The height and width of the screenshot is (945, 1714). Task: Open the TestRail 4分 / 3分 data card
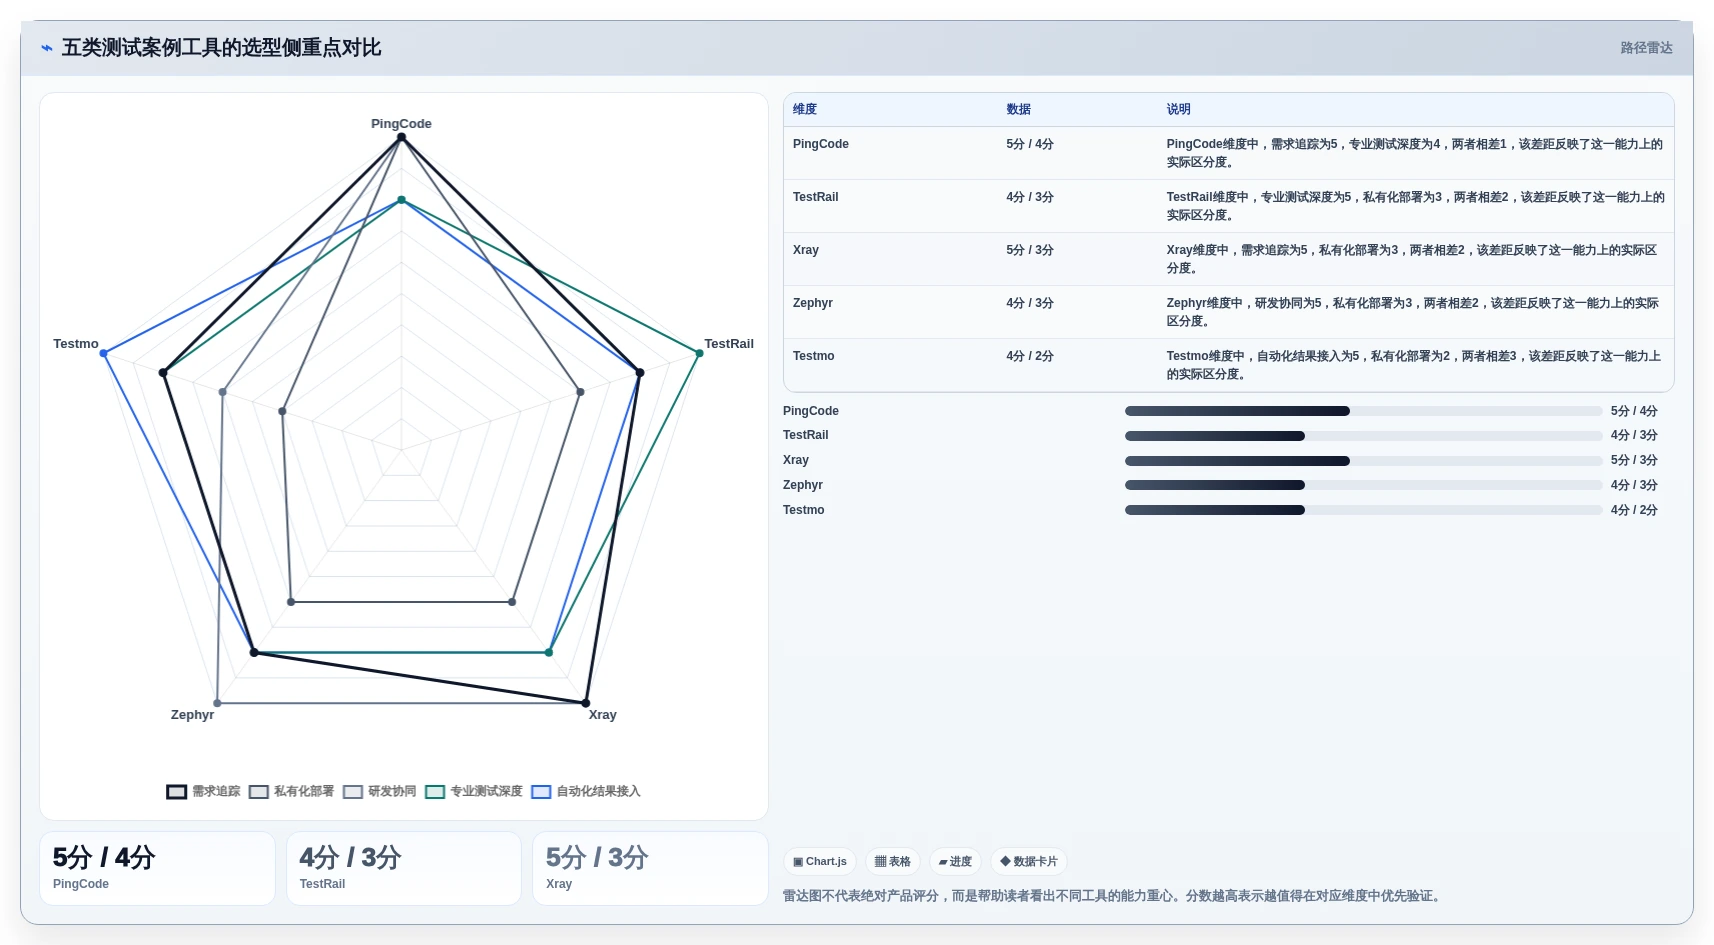(x=404, y=868)
